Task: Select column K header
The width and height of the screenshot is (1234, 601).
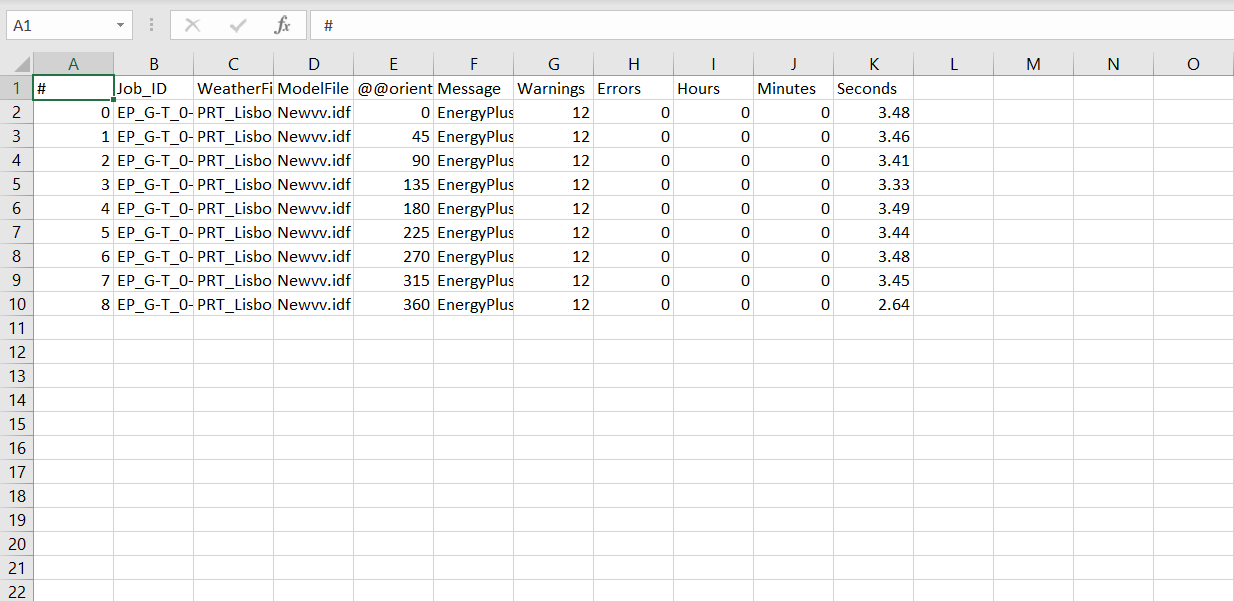Action: (873, 64)
